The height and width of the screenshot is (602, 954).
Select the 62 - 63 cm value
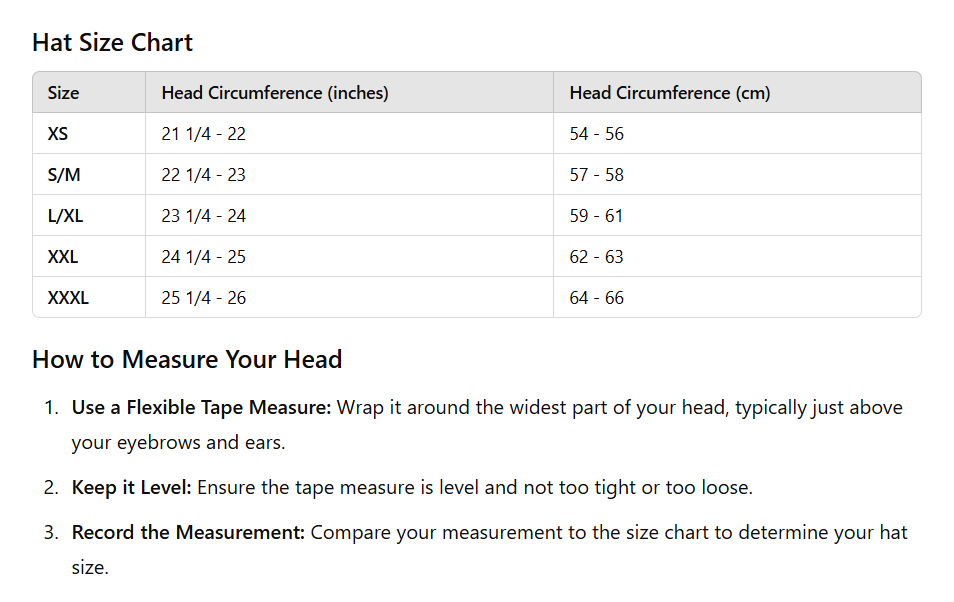coord(596,257)
